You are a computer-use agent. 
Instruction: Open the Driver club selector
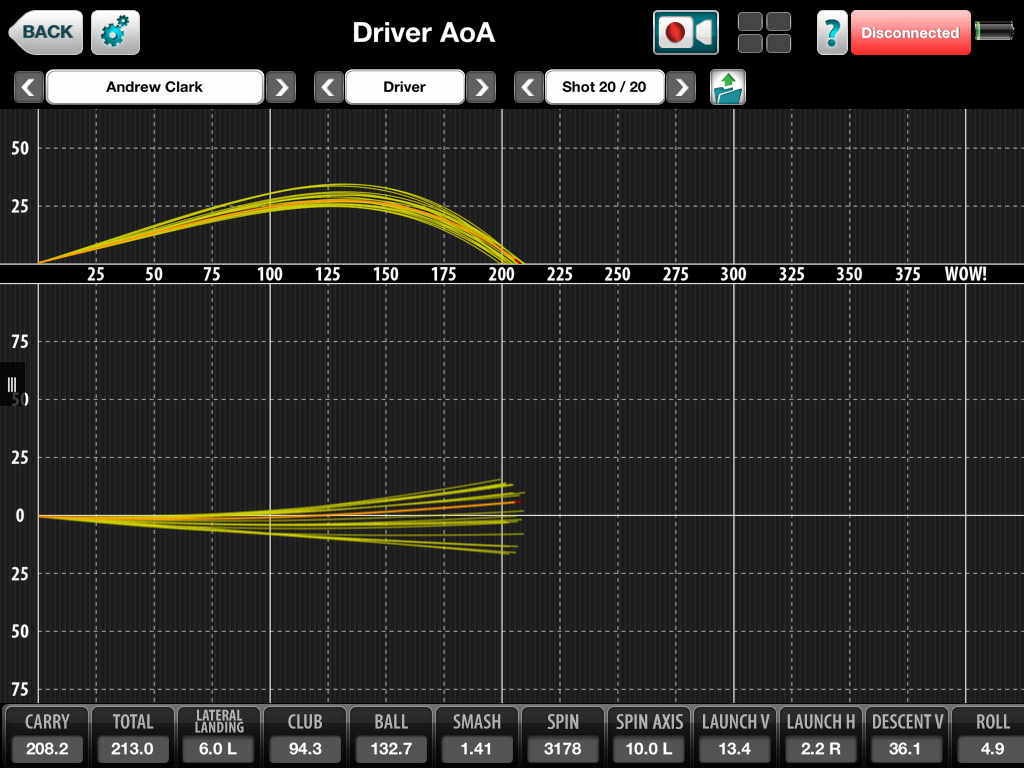pyautogui.click(x=405, y=87)
